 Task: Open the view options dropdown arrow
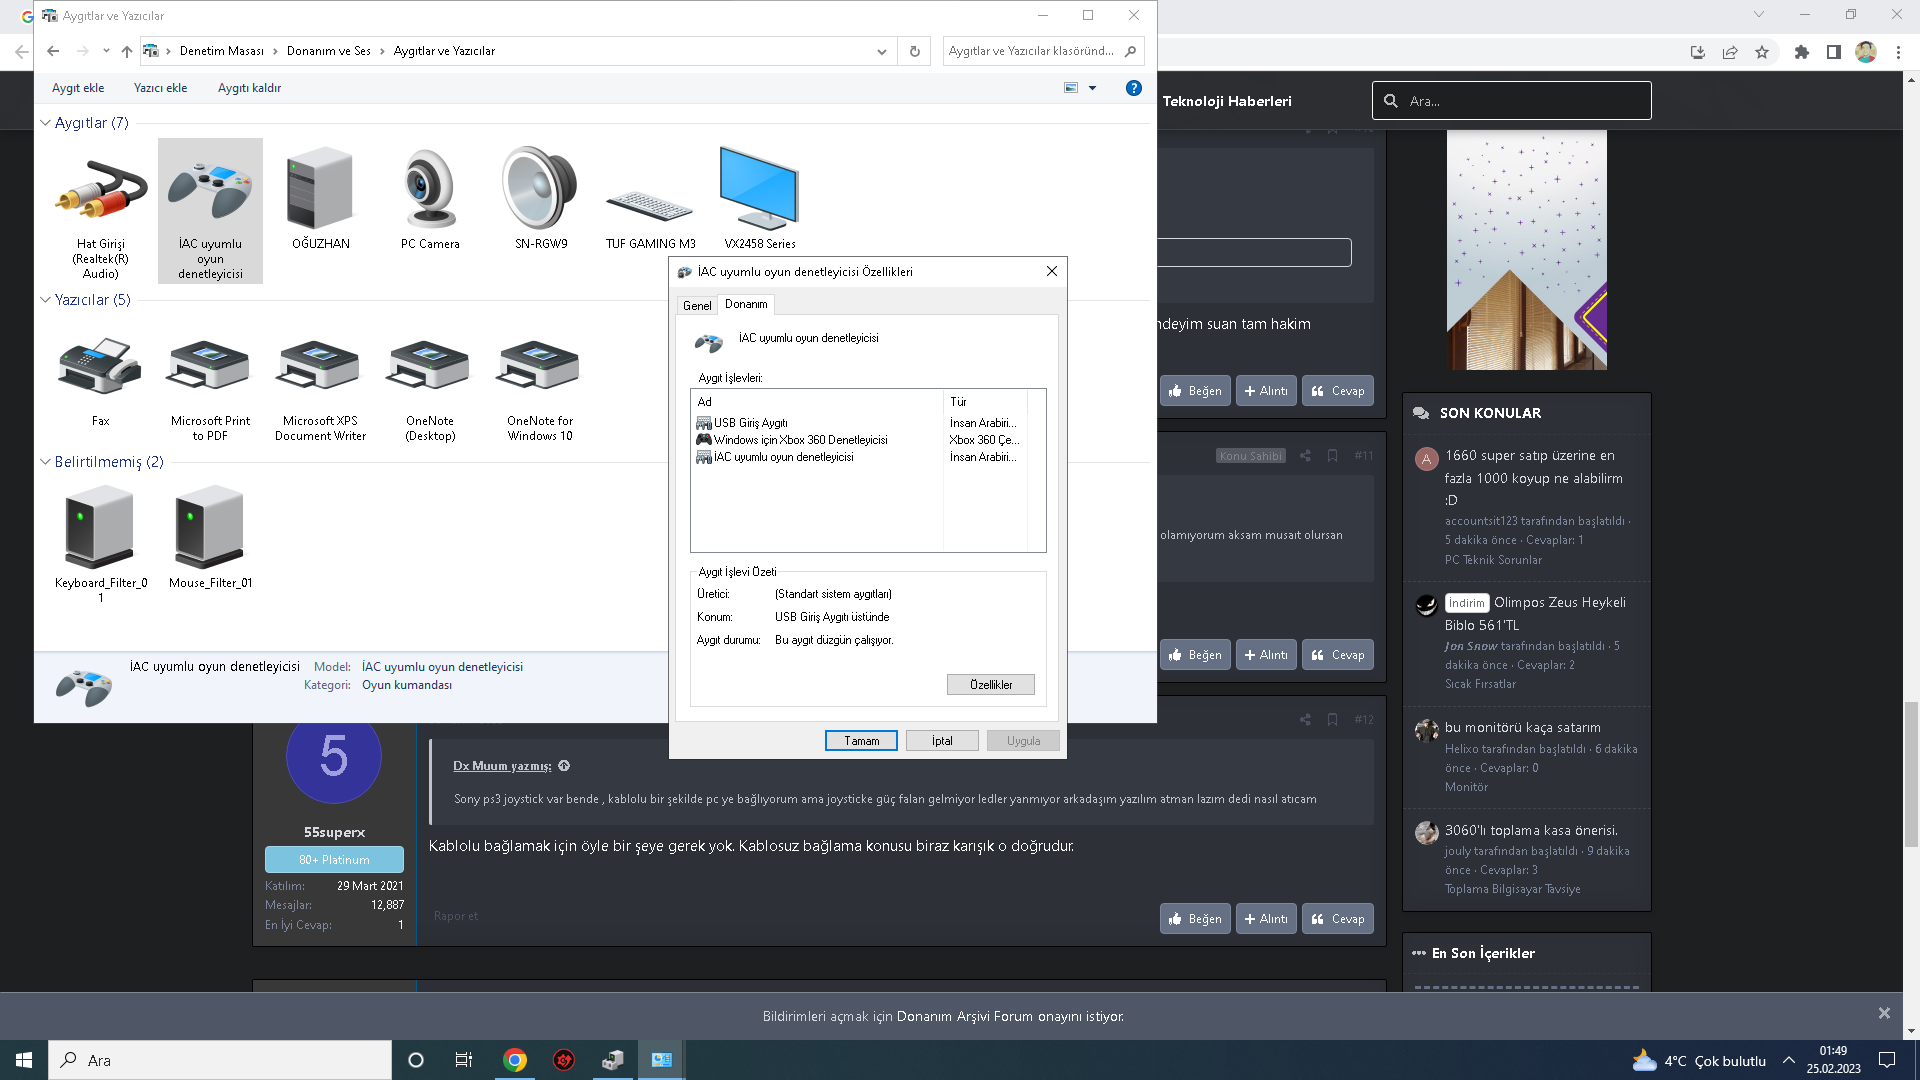1092,88
